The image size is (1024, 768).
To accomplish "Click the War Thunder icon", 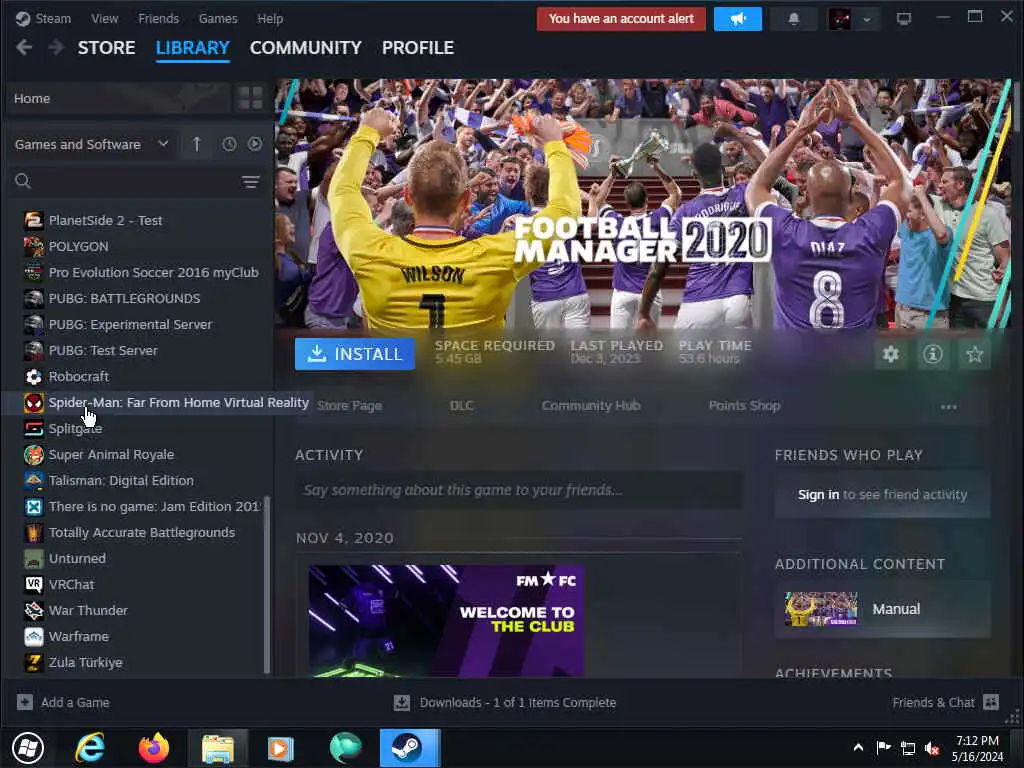I will [x=33, y=611].
